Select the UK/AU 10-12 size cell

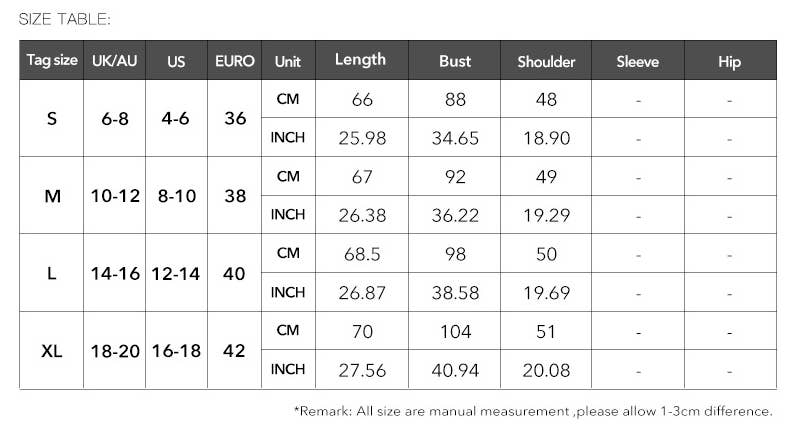pyautogui.click(x=114, y=196)
